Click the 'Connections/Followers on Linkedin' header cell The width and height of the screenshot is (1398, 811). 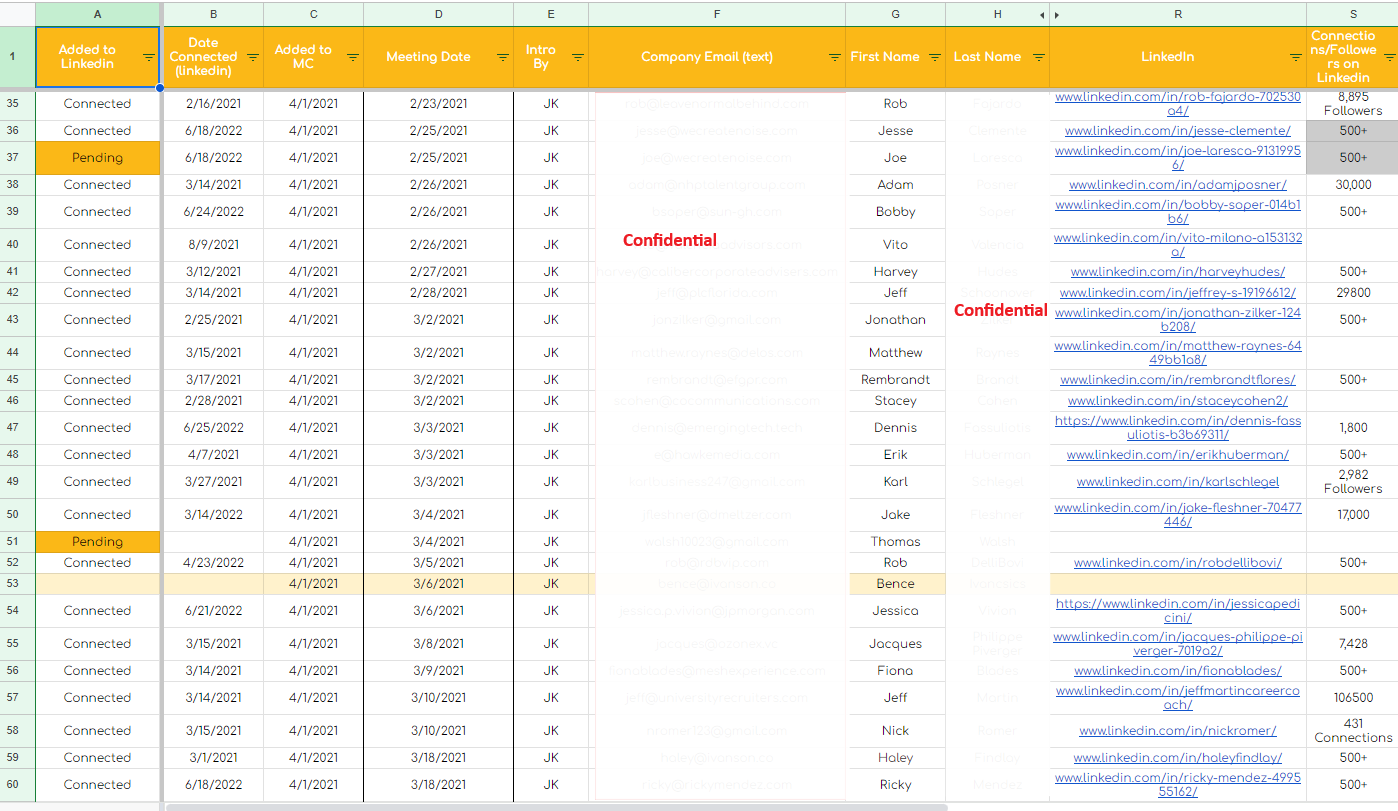coord(1352,57)
